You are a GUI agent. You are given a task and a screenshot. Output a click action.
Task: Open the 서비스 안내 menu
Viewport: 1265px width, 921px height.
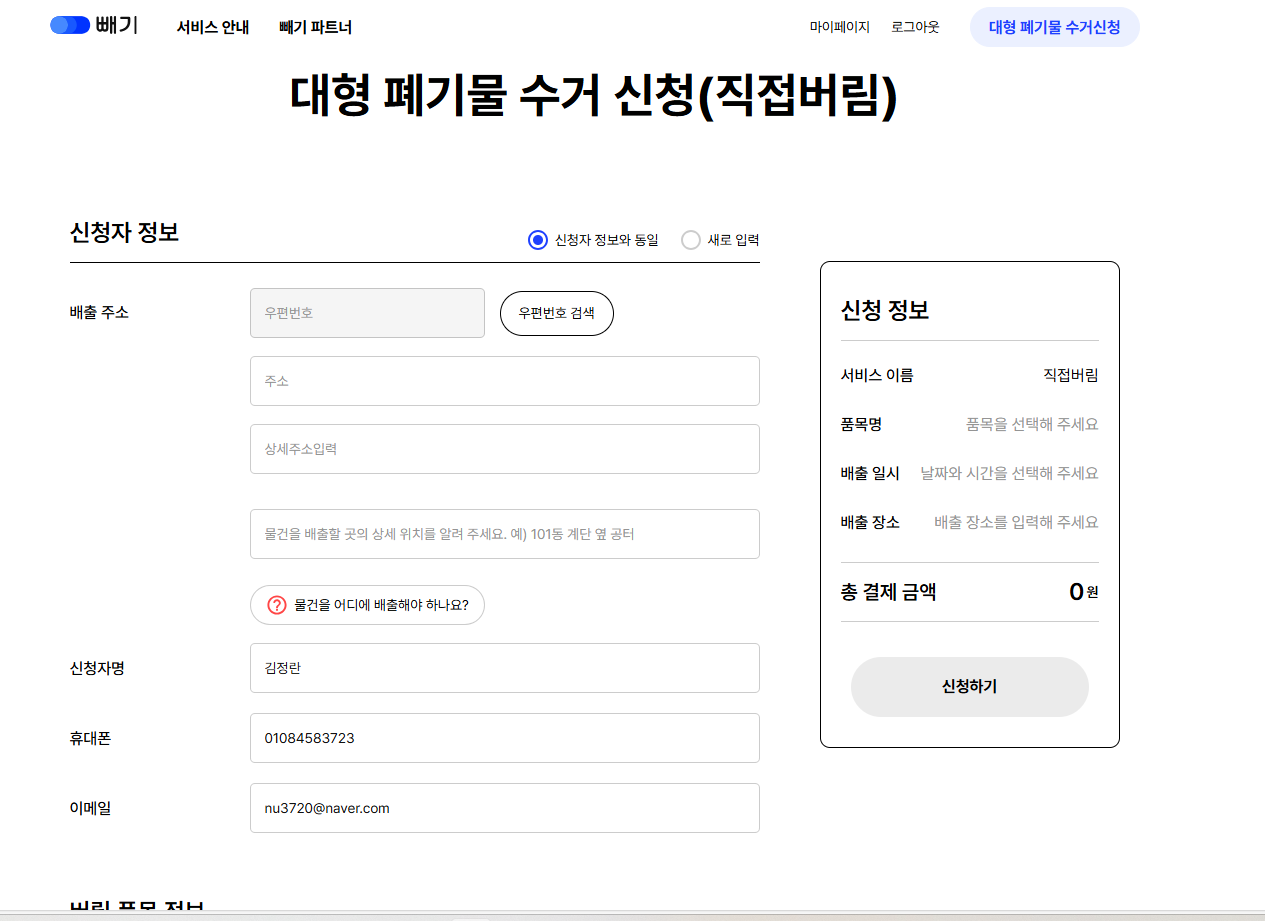pyautogui.click(x=212, y=27)
